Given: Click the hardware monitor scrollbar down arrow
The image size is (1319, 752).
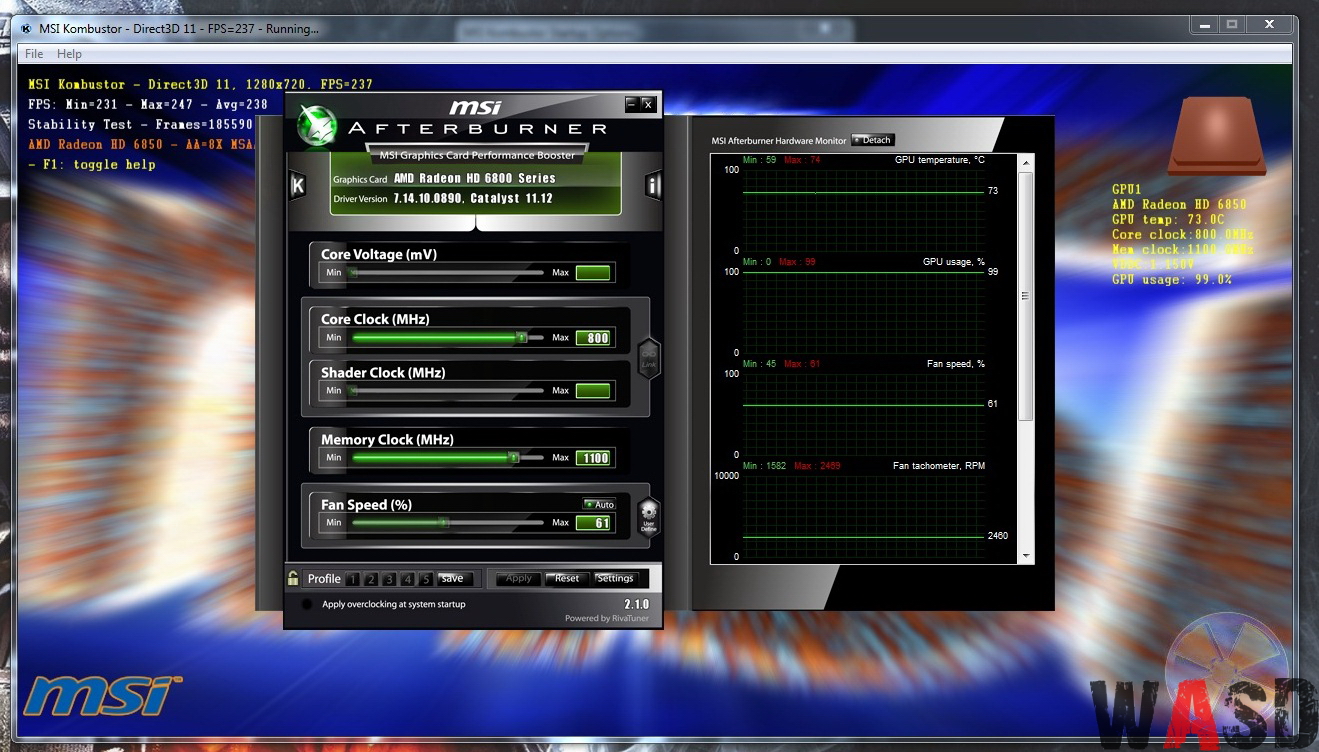Looking at the screenshot, I should 1025,556.
